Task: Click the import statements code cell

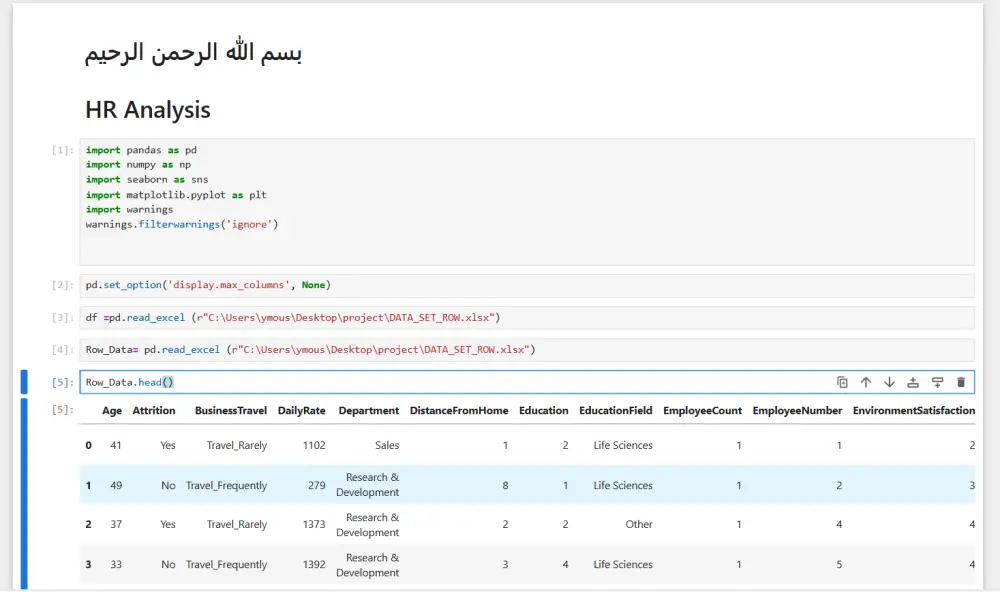Action: [x=527, y=202]
